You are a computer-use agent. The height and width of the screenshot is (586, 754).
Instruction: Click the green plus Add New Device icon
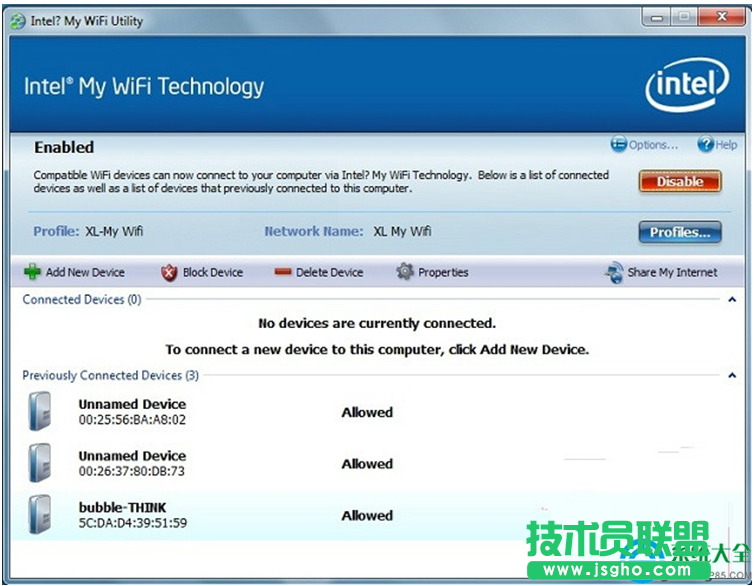[33, 272]
